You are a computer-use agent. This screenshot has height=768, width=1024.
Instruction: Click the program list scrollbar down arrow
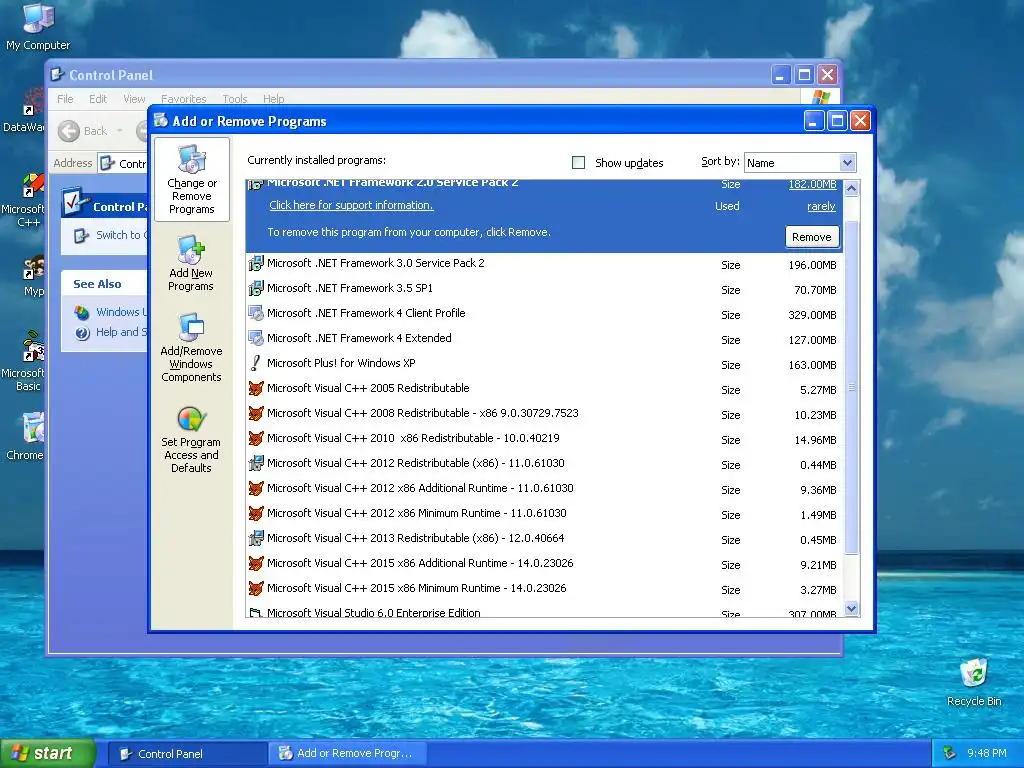tap(851, 609)
